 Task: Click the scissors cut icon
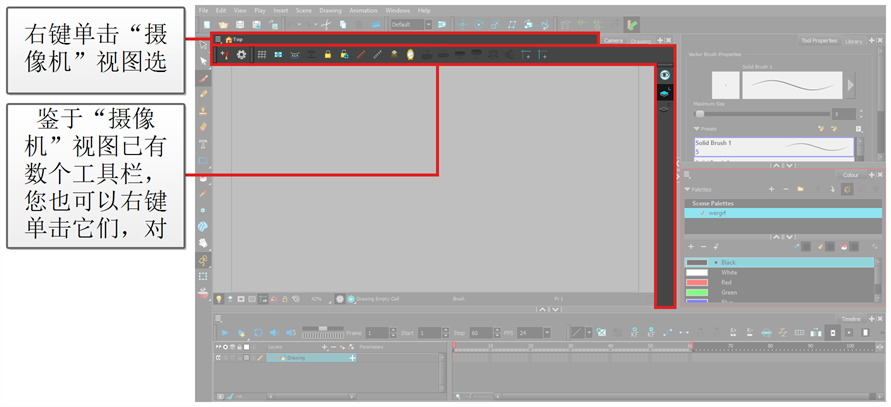(x=324, y=23)
